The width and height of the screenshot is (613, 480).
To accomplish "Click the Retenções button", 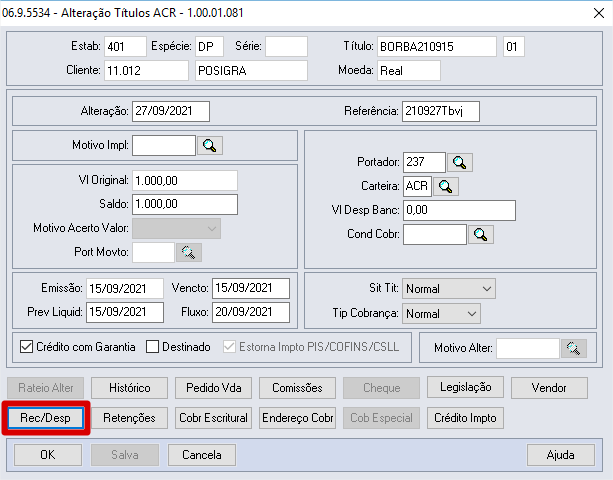I will pos(129,418).
